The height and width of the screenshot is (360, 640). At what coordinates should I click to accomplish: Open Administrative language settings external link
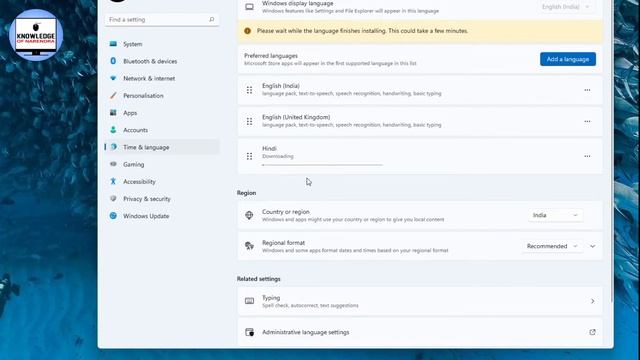(592, 332)
